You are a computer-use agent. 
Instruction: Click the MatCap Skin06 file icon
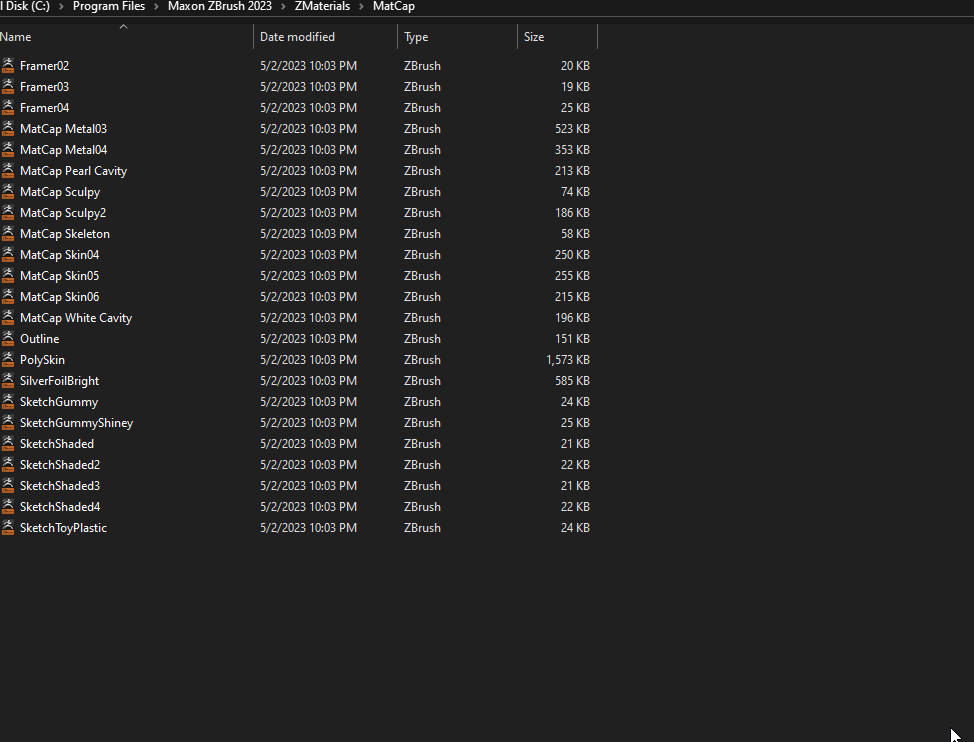8,296
